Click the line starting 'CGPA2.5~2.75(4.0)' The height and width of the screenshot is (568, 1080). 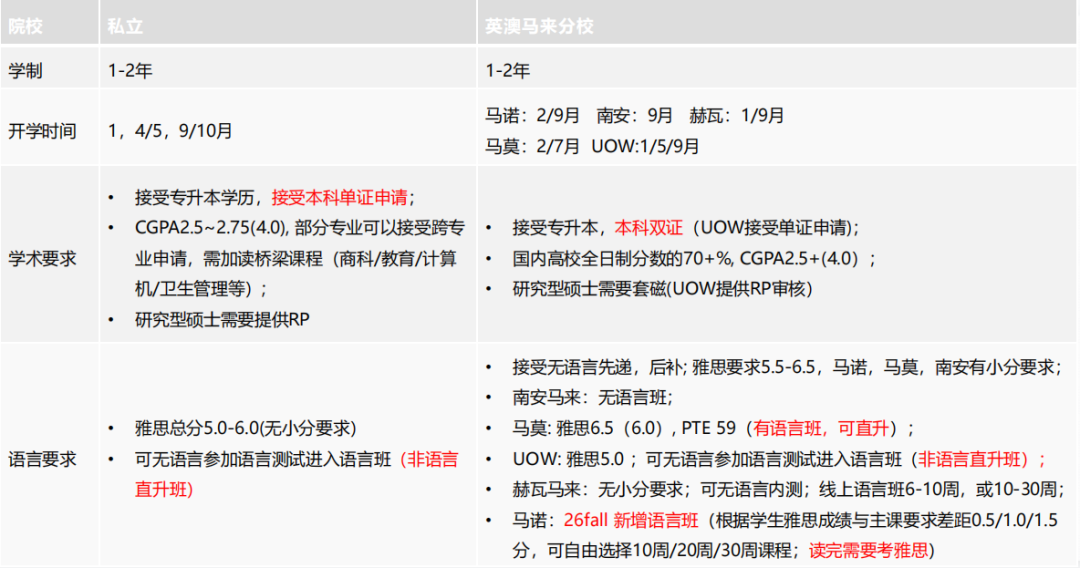(x=300, y=228)
